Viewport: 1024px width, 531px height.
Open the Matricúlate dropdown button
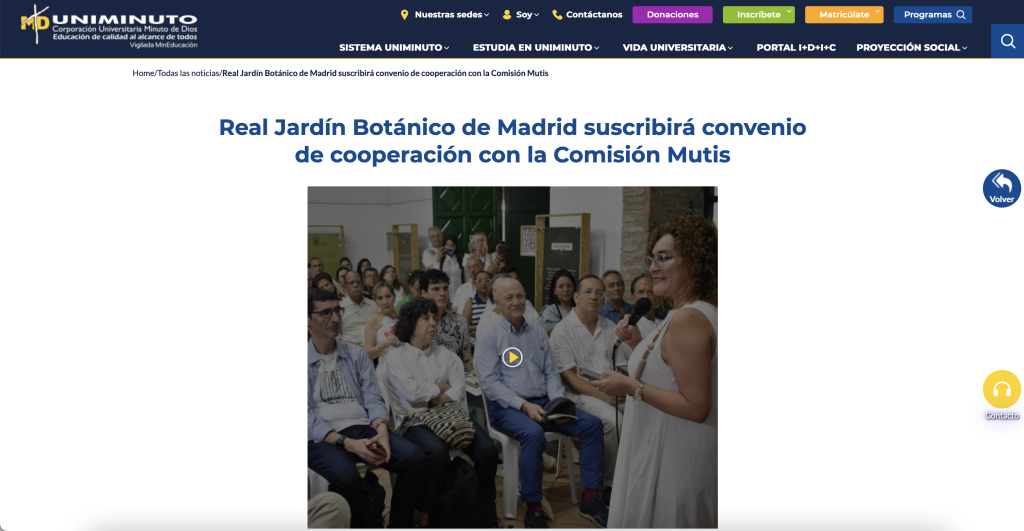(844, 14)
